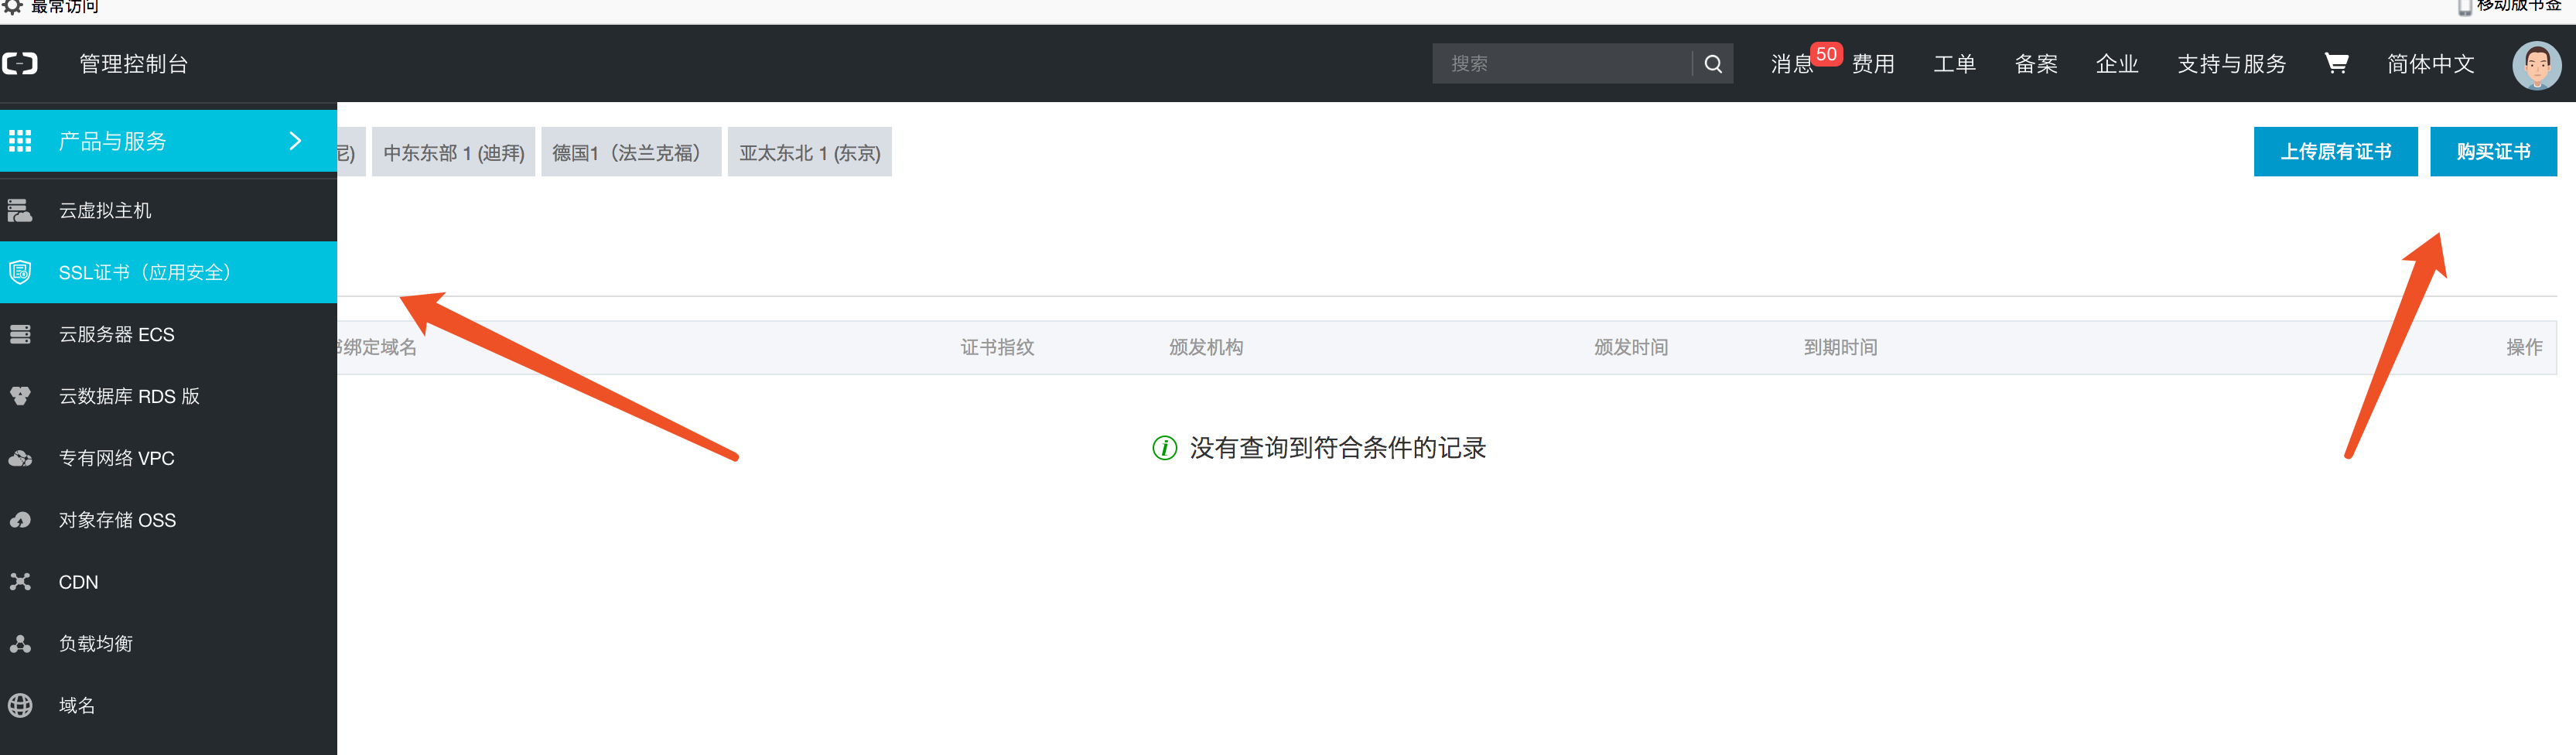Click the 云数据库 RDS icon
Image resolution: width=2576 pixels, height=755 pixels.
(x=20, y=396)
